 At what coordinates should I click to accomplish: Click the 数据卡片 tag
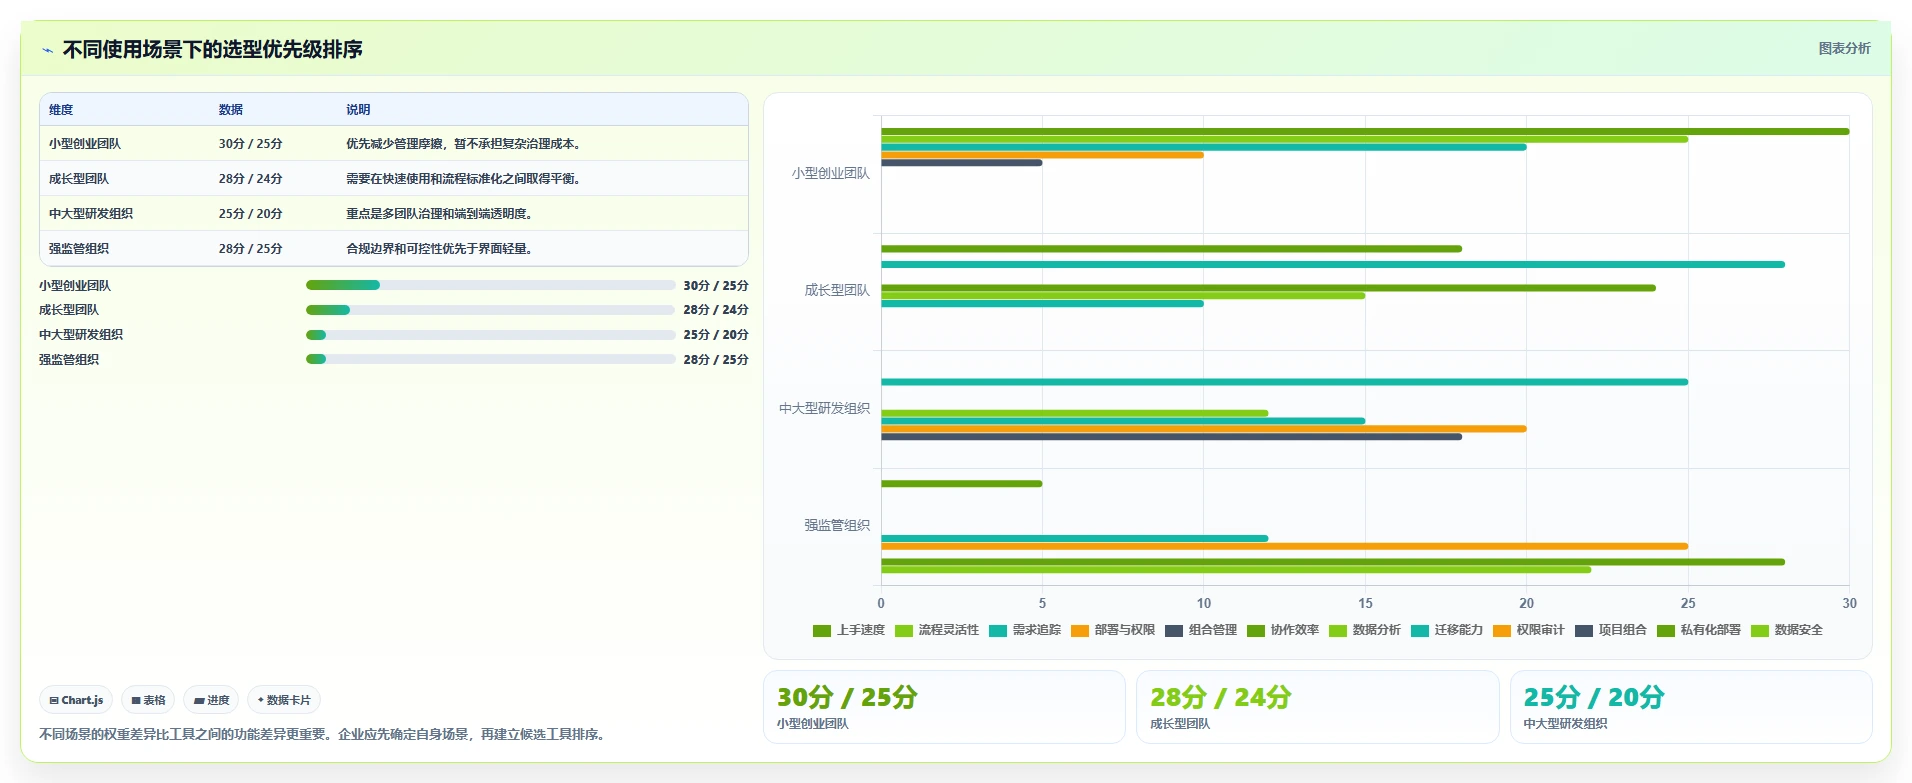(284, 700)
